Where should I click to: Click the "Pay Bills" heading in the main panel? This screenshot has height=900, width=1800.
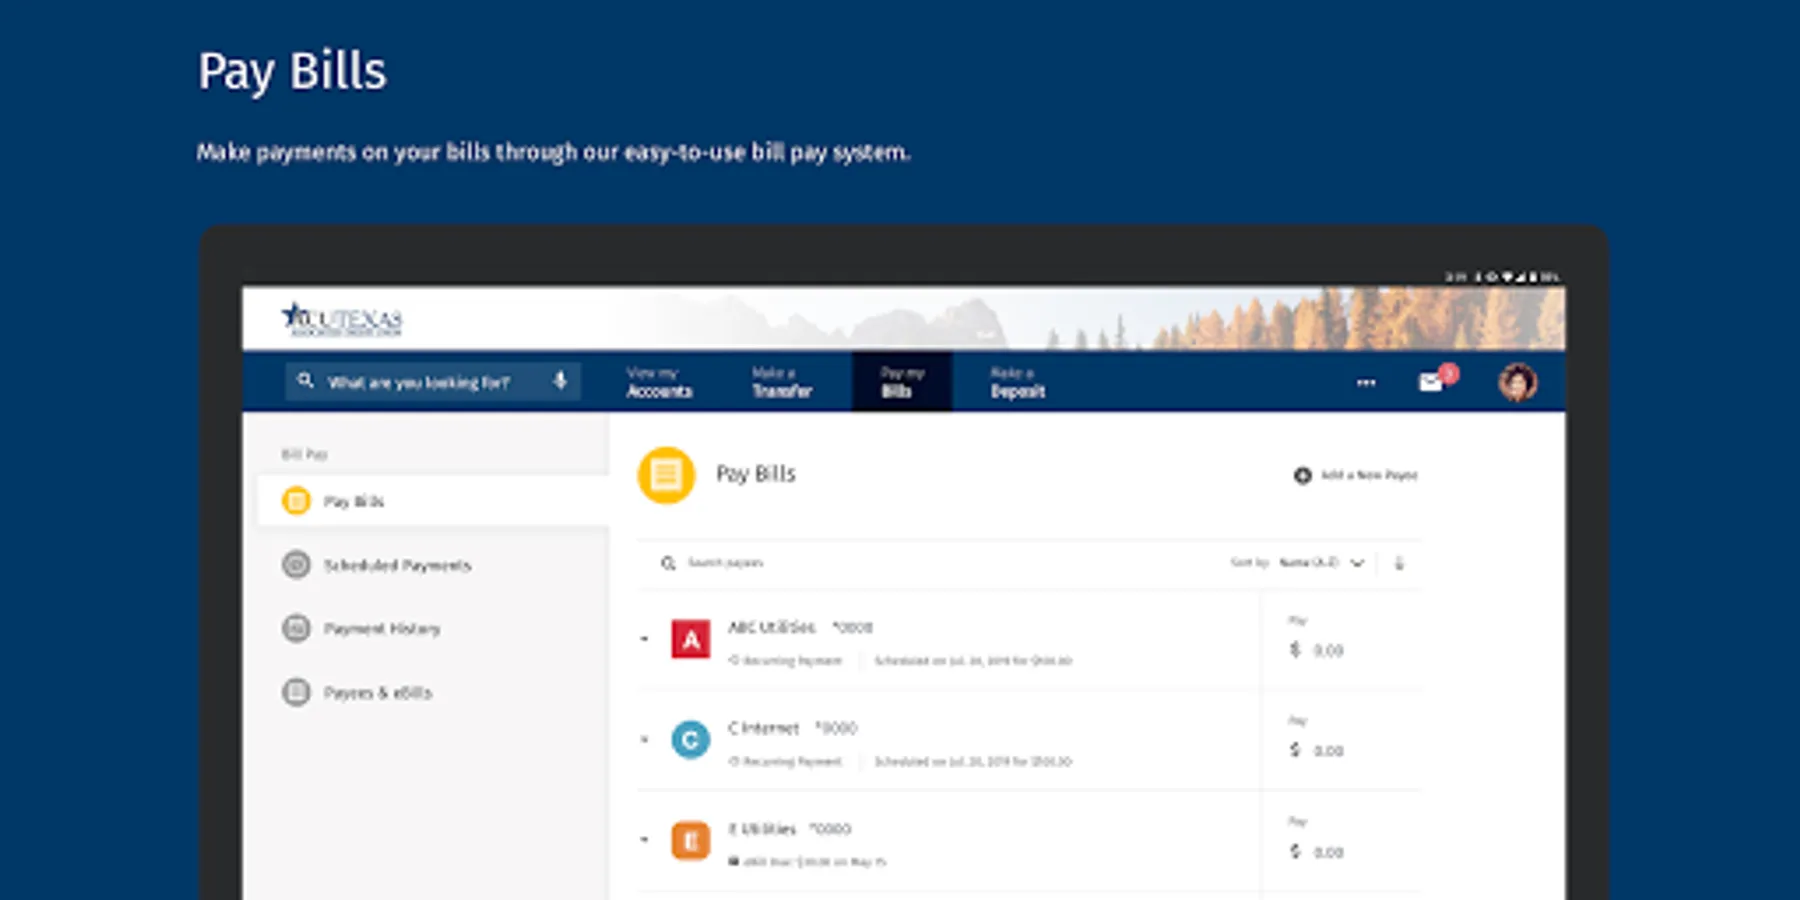click(x=756, y=474)
